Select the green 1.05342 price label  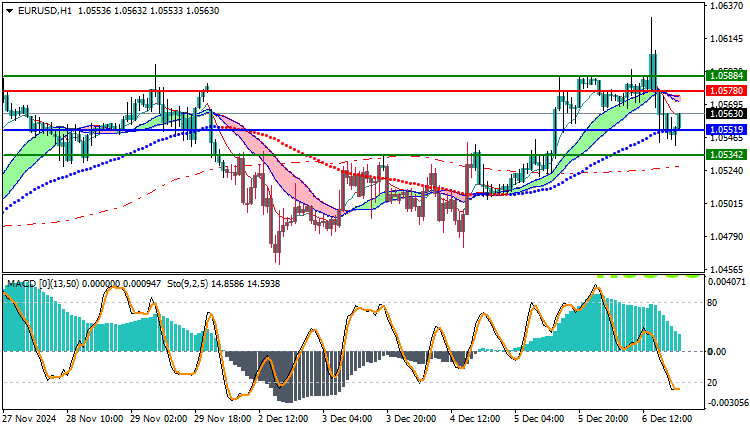coord(726,154)
